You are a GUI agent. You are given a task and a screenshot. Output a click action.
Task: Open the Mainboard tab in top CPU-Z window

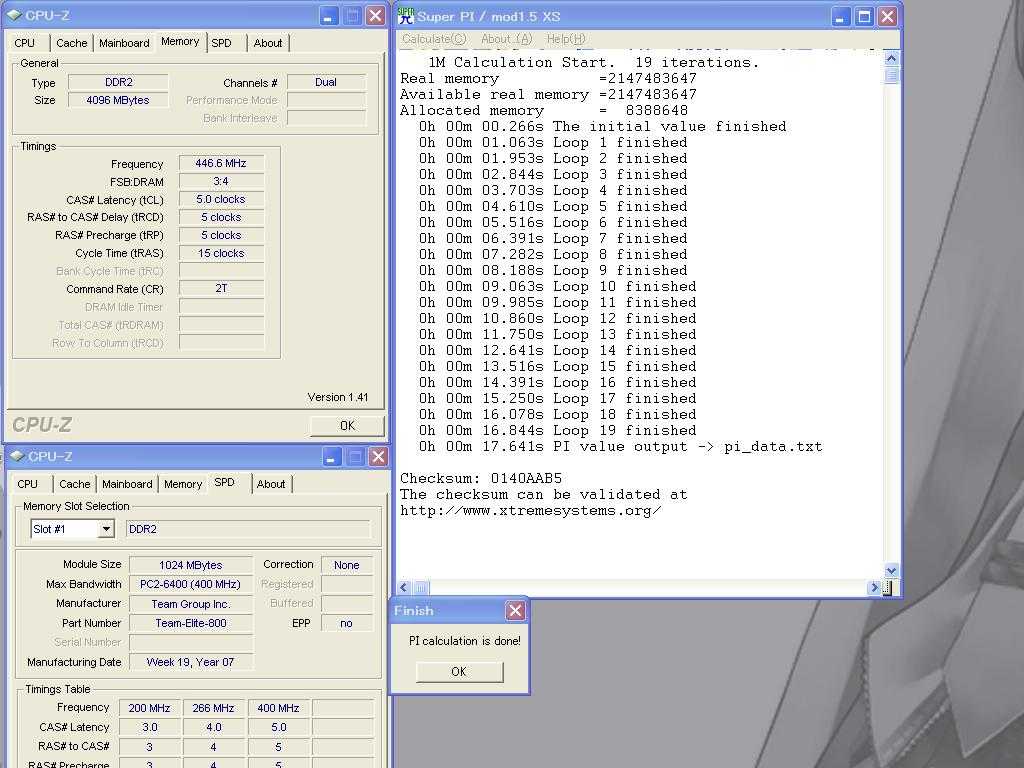(x=124, y=43)
